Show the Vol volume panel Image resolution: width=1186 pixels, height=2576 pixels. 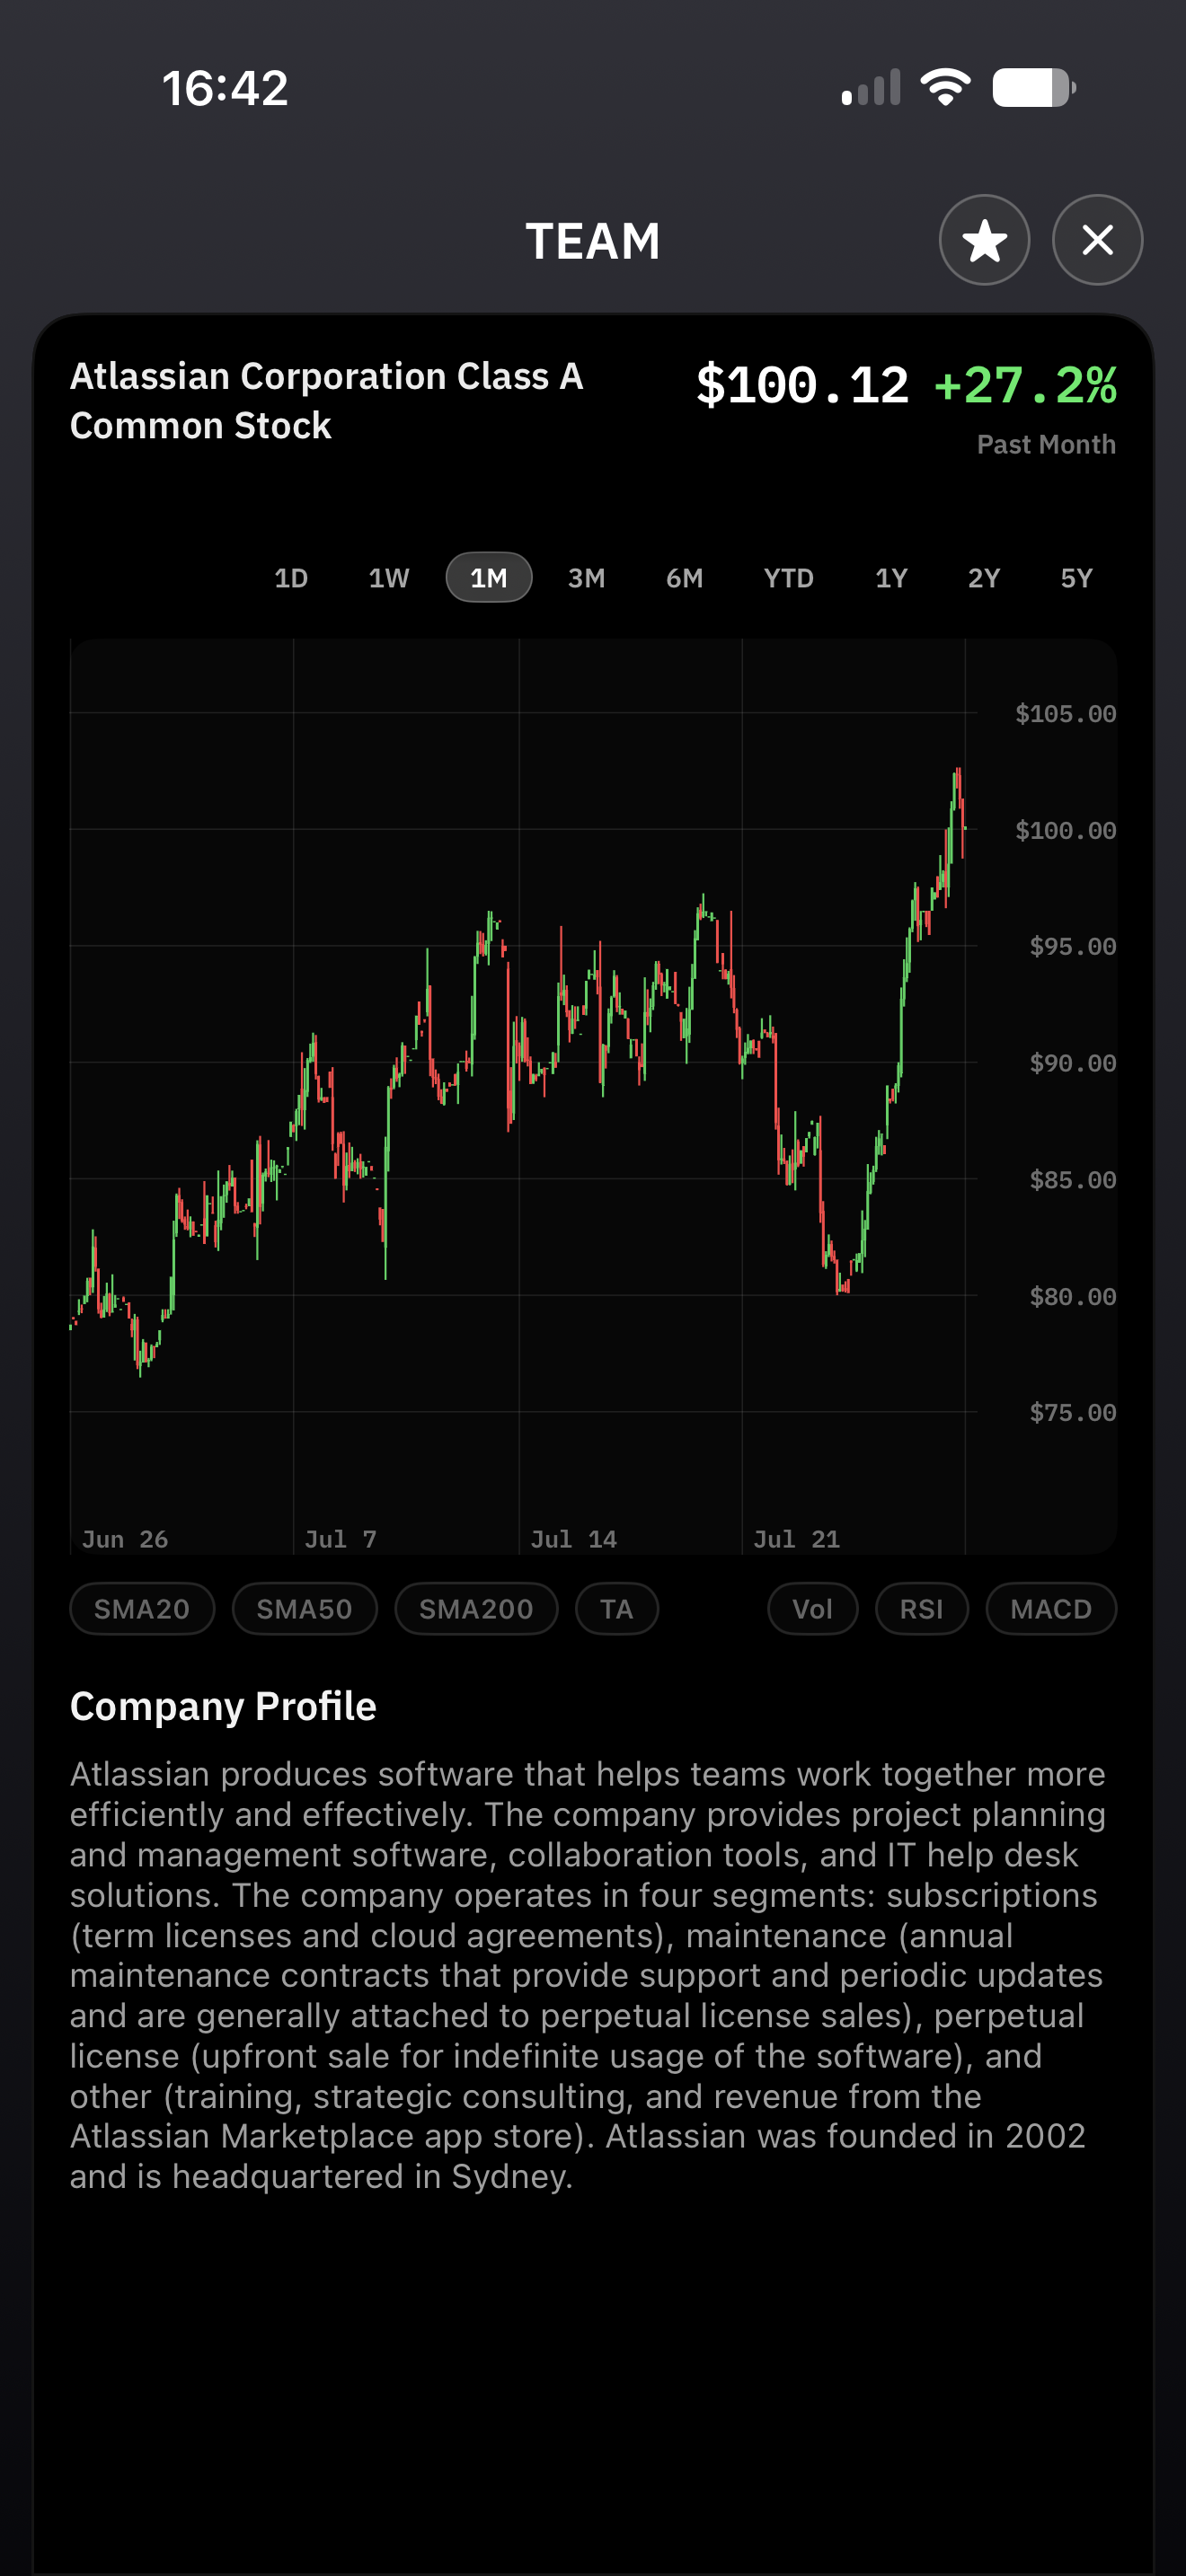pyautogui.click(x=812, y=1608)
